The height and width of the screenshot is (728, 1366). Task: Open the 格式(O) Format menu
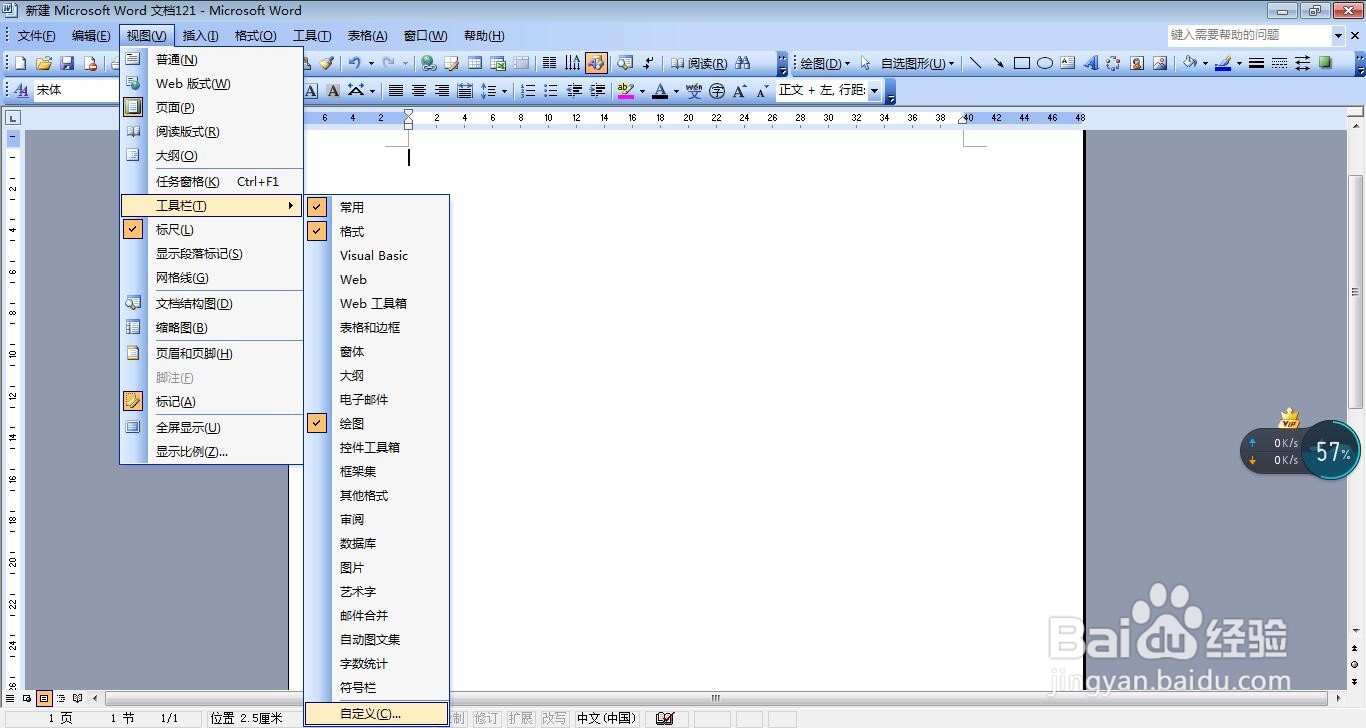pos(255,36)
